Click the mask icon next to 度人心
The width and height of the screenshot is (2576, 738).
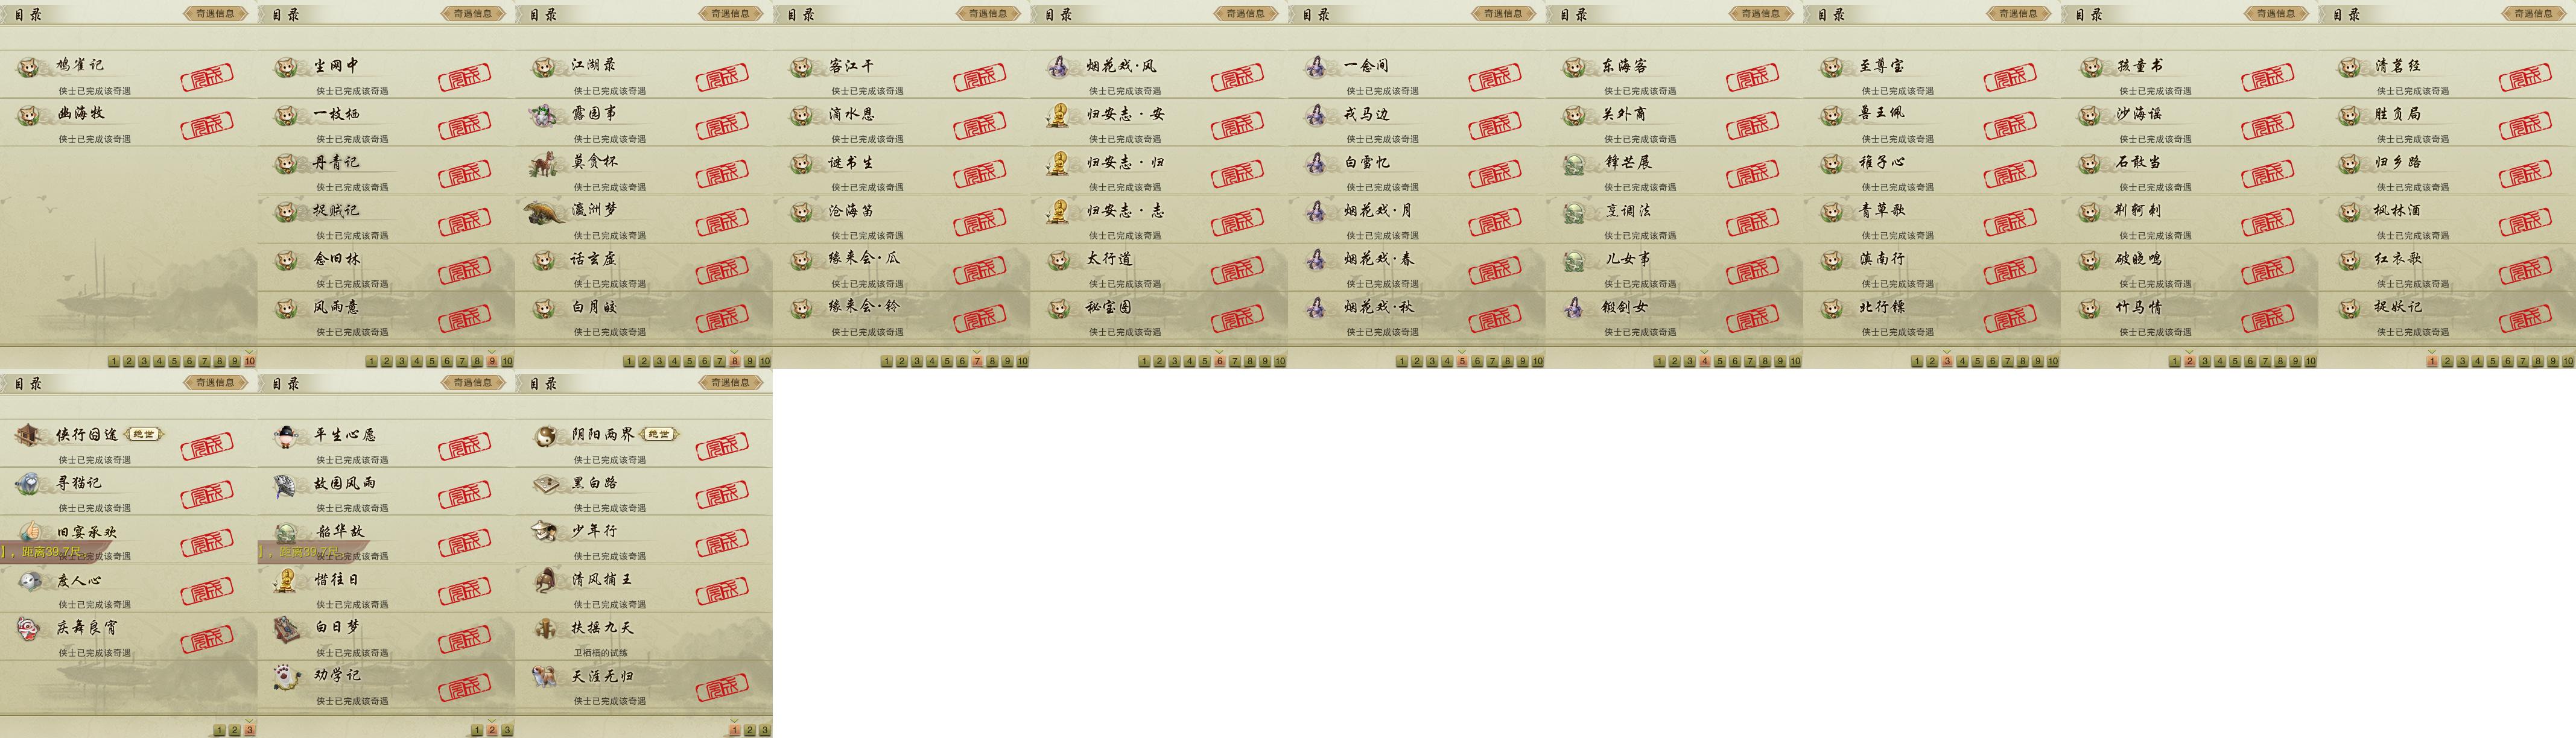pyautogui.click(x=30, y=580)
